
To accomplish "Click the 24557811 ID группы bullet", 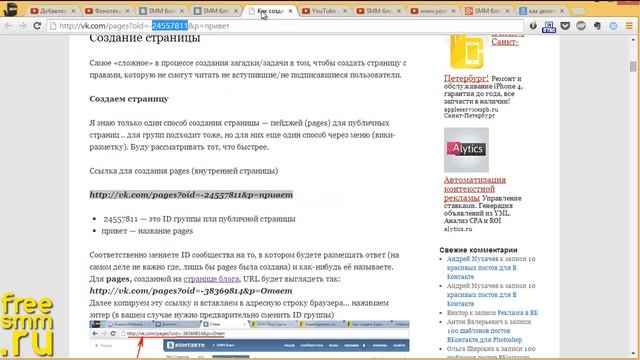I will coord(199,219).
